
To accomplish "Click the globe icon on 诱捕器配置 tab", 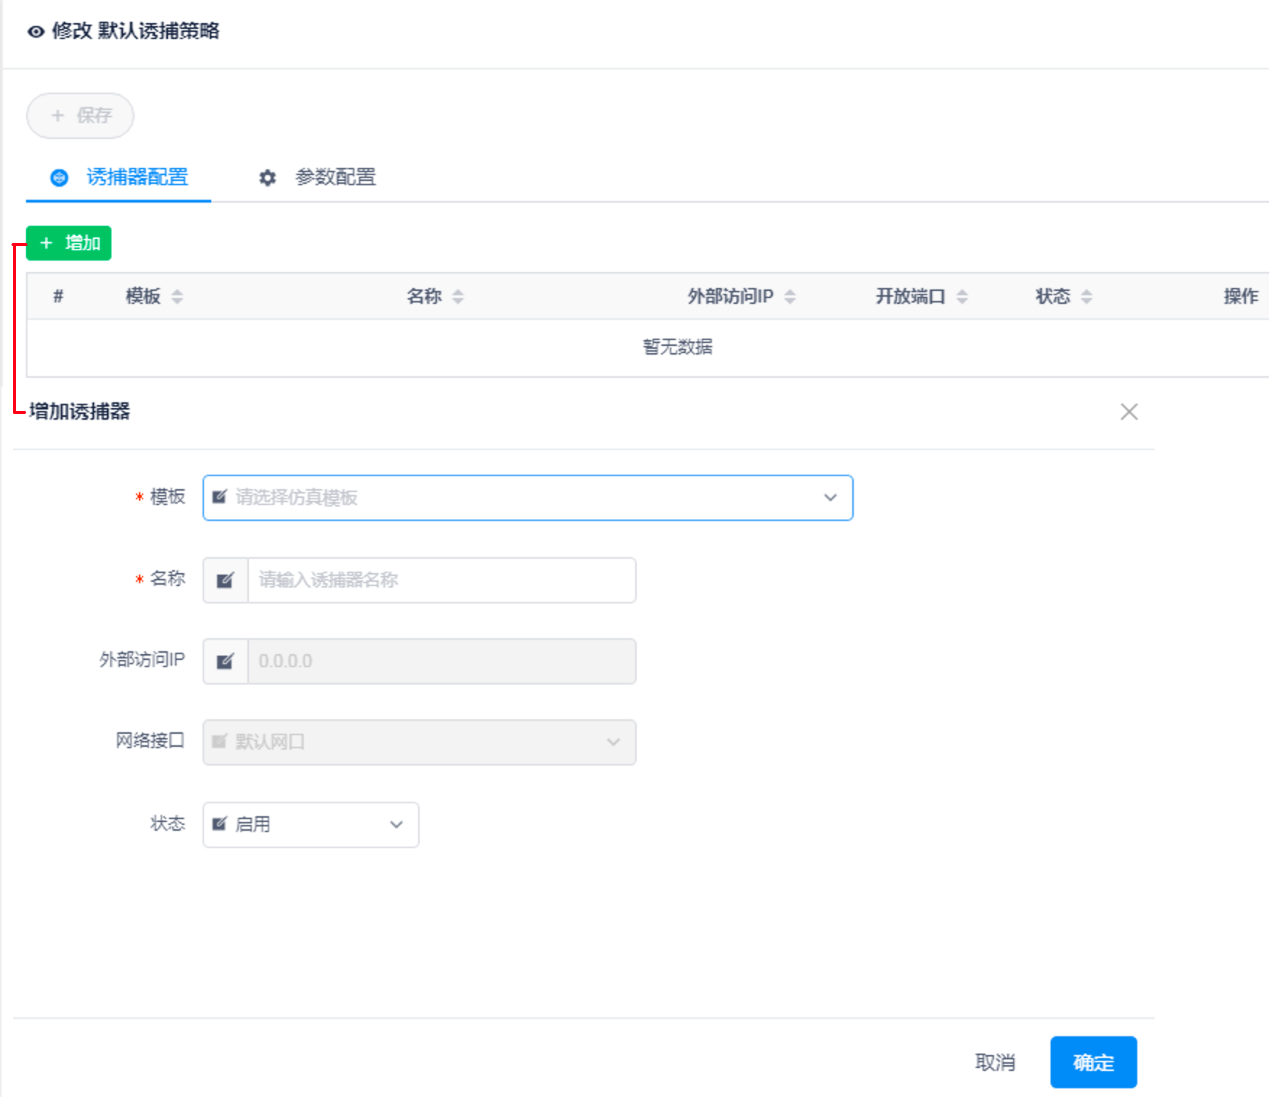I will (58, 177).
